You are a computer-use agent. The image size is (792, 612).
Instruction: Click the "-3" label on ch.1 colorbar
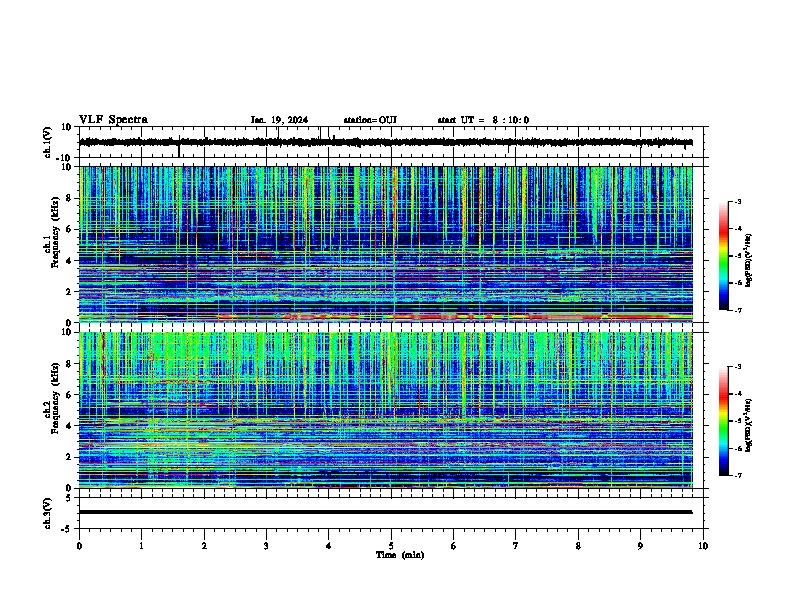point(737,201)
